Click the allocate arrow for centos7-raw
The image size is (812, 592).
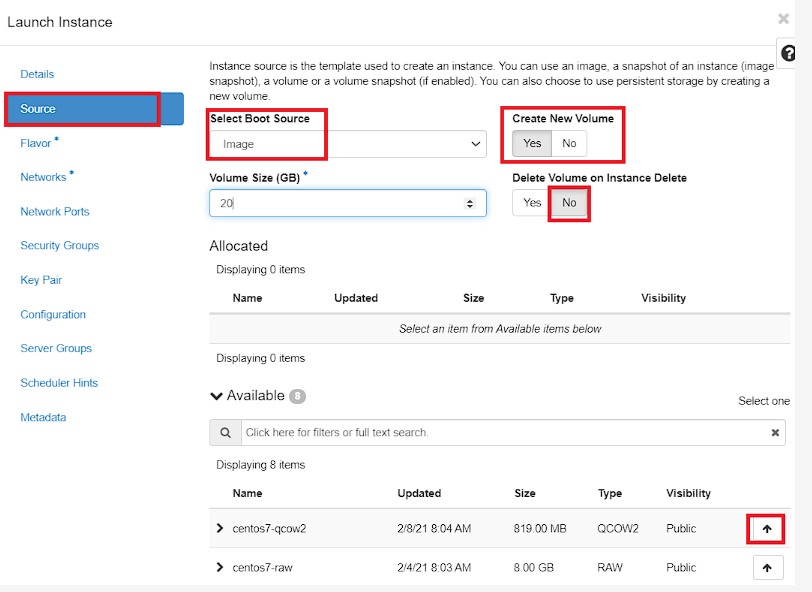767,568
